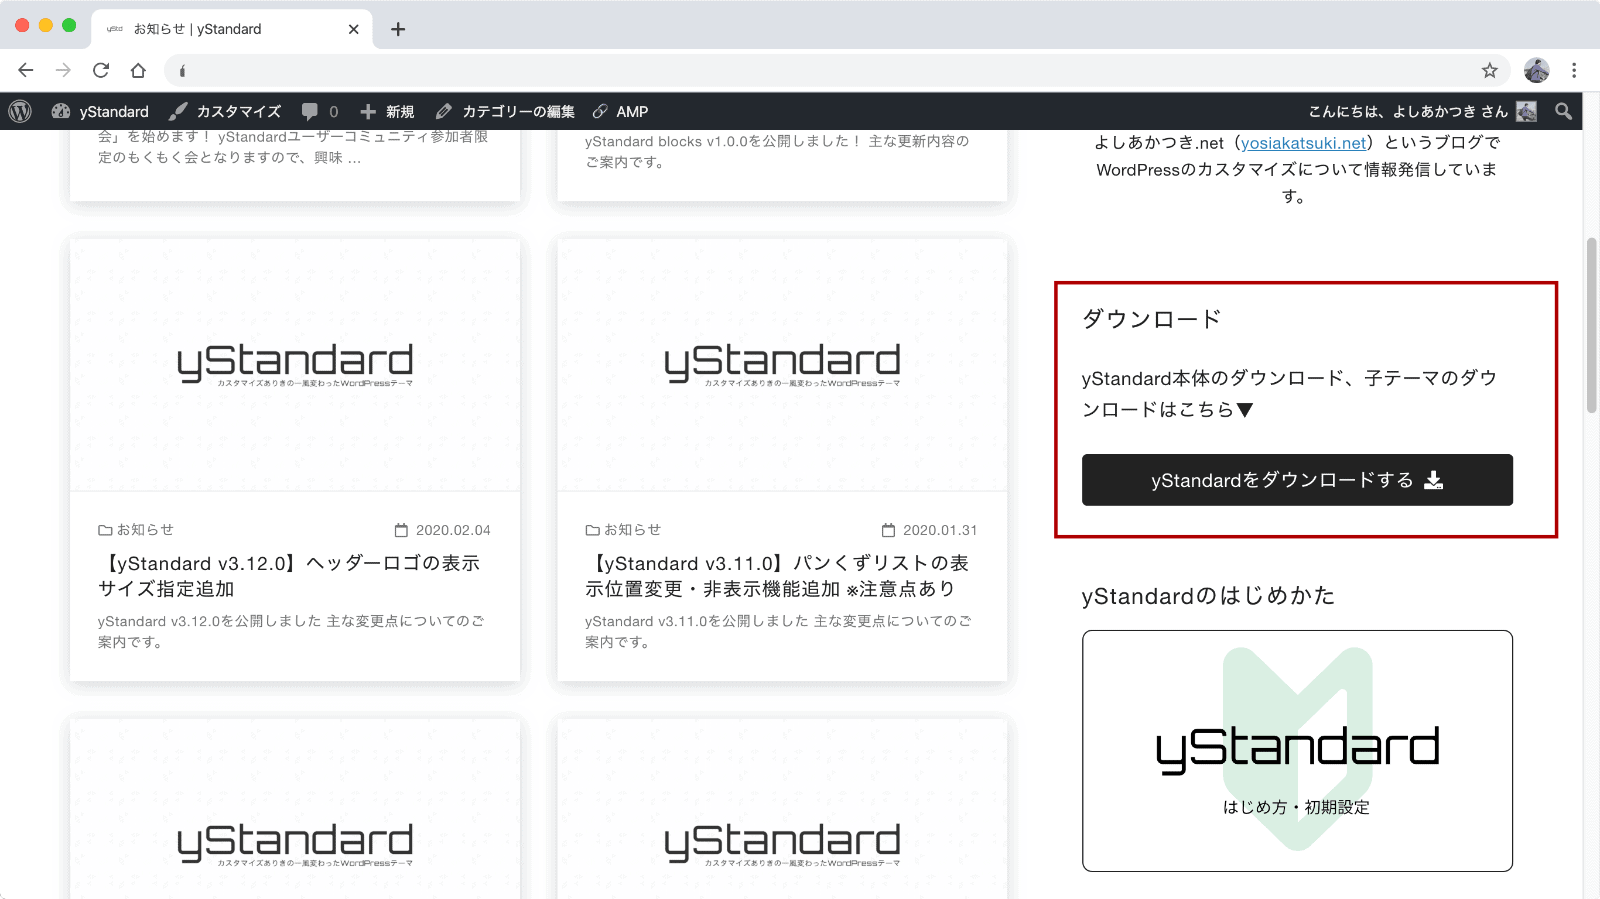The height and width of the screenshot is (899, 1600).
Task: Click the calendar icon beside 2020.02.04
Action: click(402, 530)
